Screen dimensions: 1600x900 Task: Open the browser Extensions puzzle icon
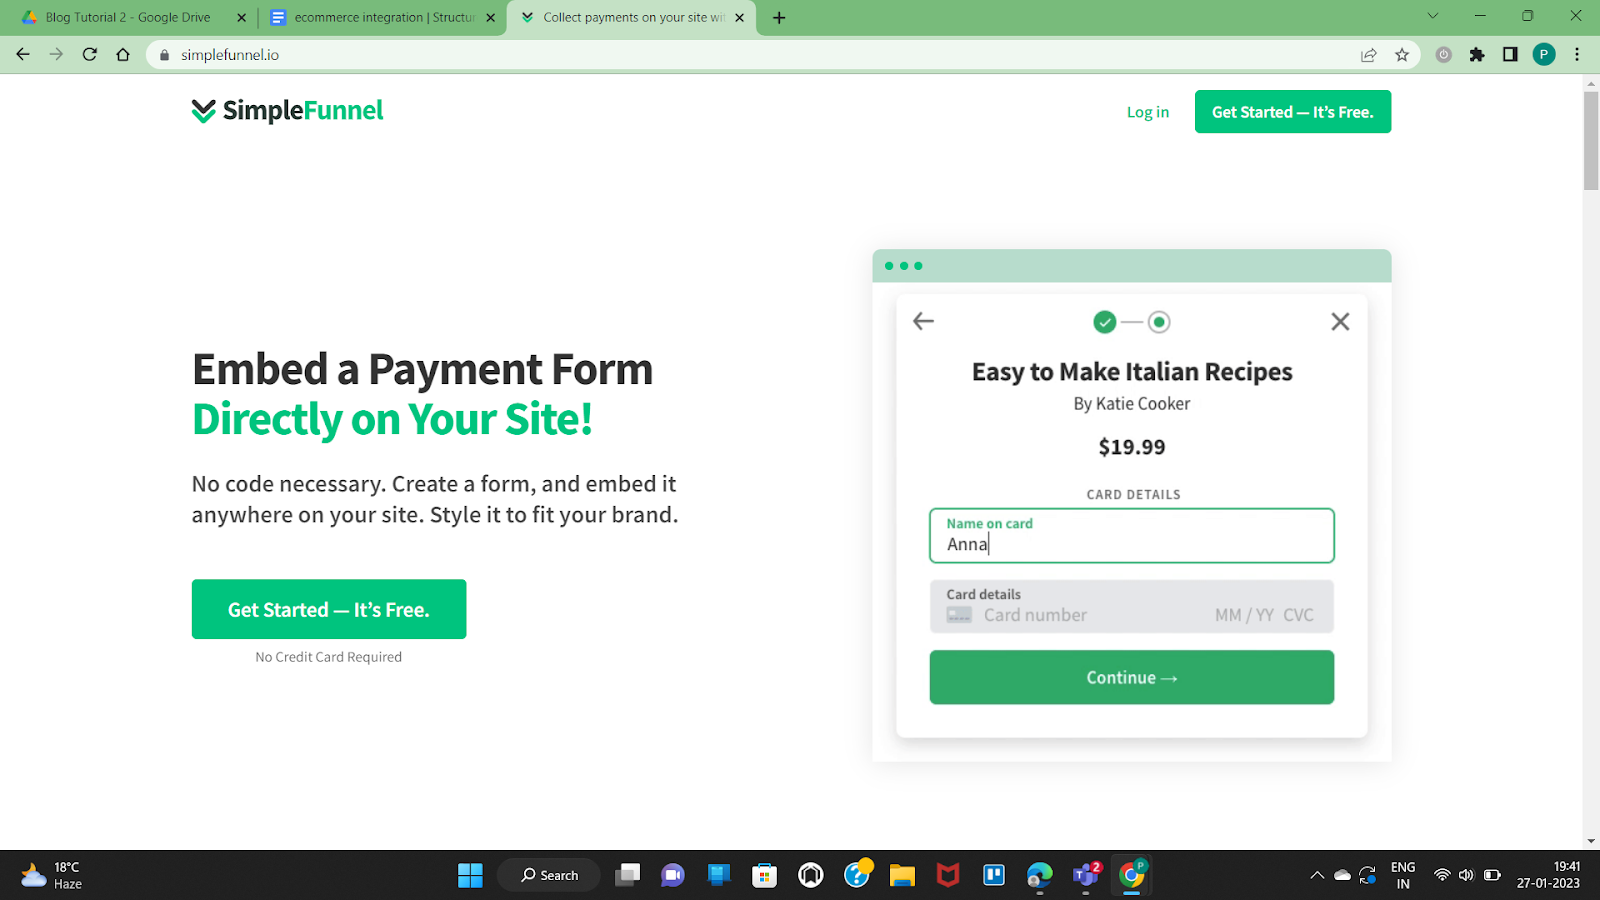tap(1477, 55)
